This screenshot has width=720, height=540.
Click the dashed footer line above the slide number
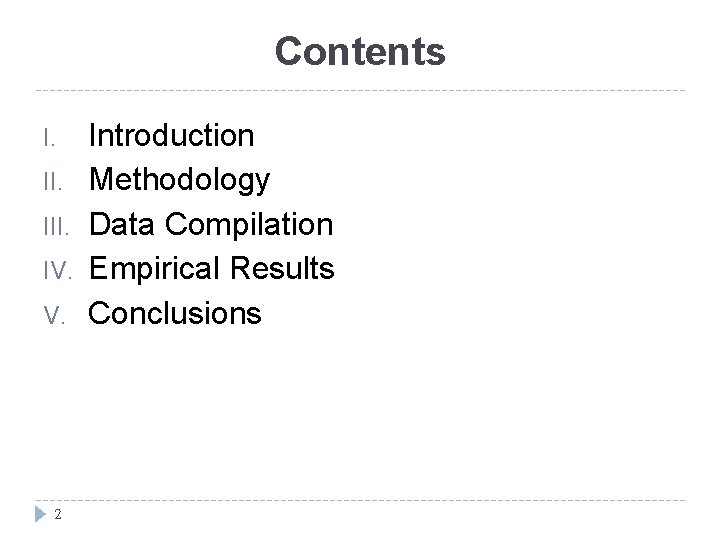[x=360, y=500]
